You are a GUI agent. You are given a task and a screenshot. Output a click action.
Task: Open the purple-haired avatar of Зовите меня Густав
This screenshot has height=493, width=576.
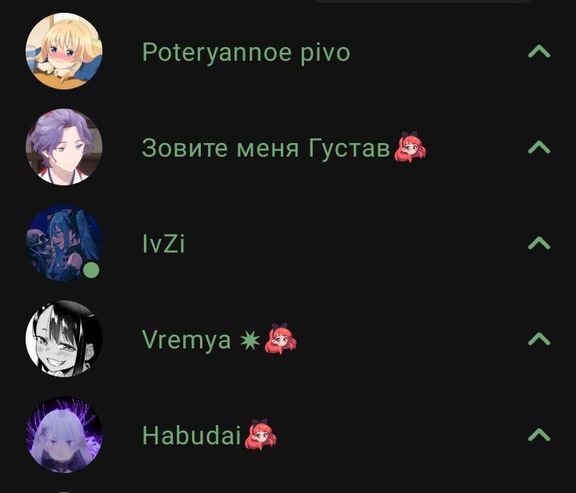coord(64,147)
